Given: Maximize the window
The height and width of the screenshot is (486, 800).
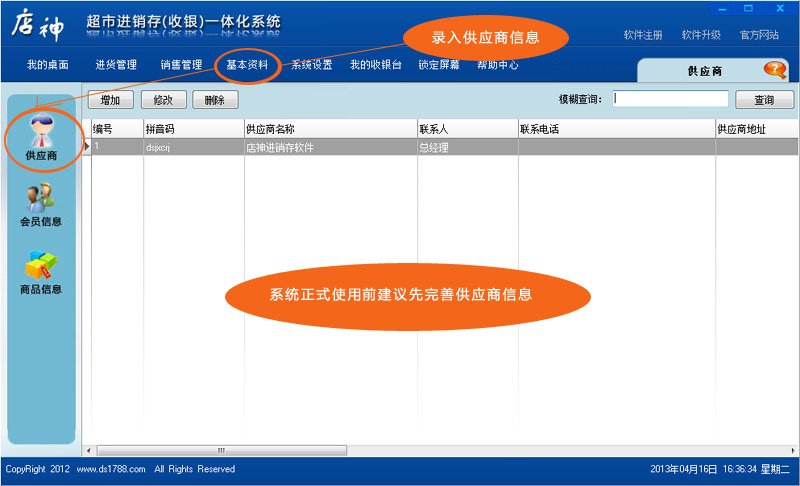Looking at the screenshot, I should pyautogui.click(x=748, y=8).
